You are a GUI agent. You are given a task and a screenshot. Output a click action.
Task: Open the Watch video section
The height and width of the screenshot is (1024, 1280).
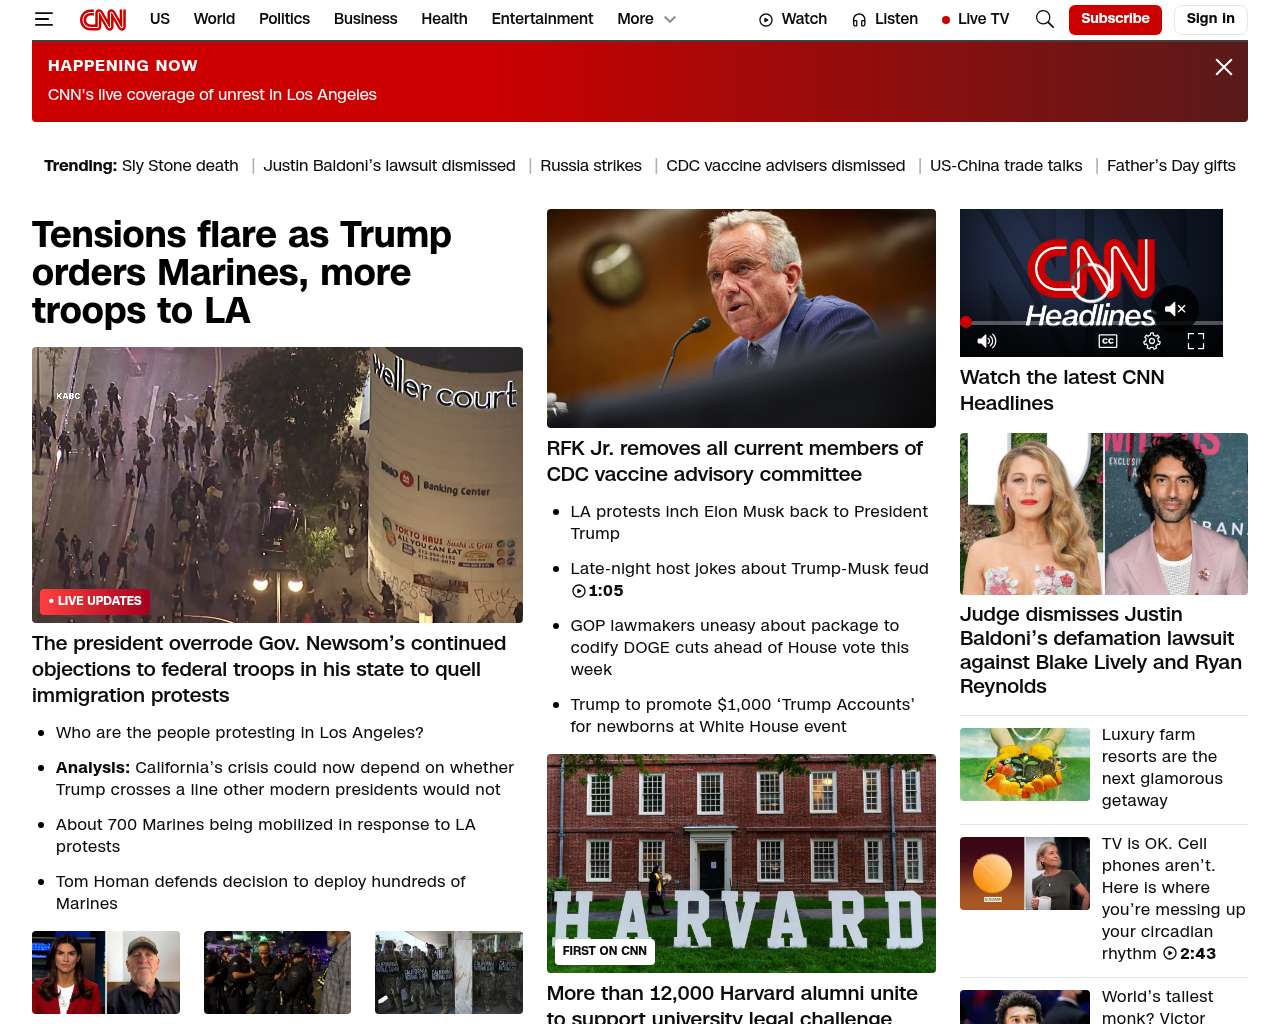(793, 19)
